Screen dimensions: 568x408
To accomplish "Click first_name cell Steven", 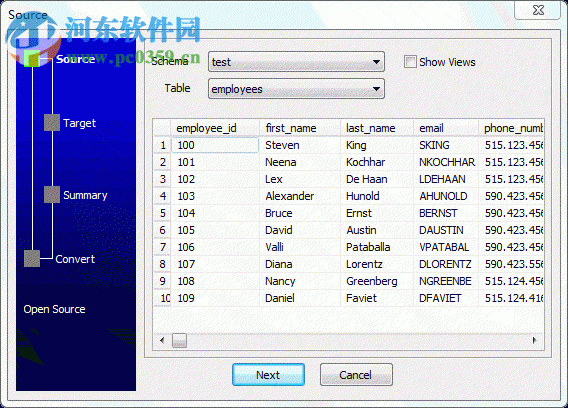I will 300,145.
